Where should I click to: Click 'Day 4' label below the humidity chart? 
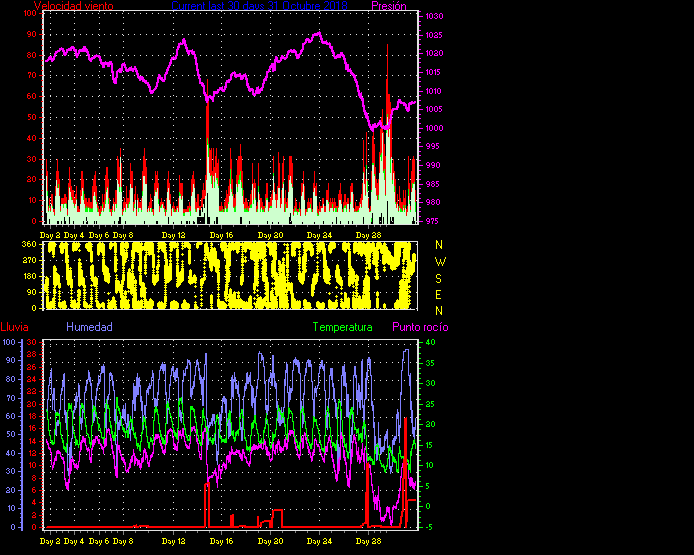click(74, 541)
